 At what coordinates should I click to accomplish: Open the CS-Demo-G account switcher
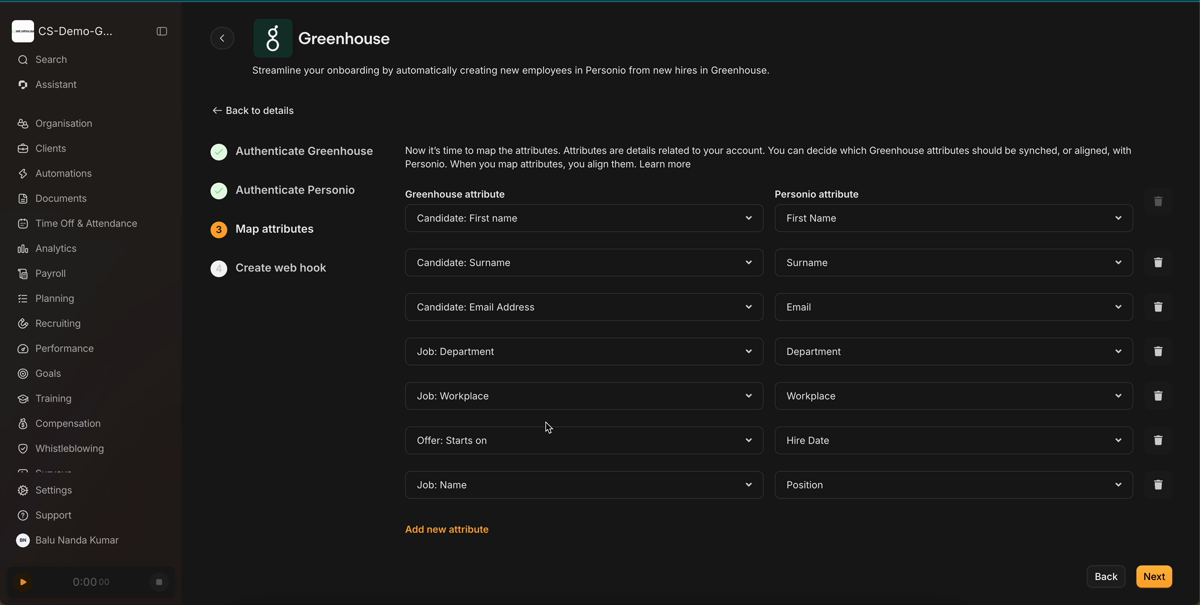(x=63, y=32)
